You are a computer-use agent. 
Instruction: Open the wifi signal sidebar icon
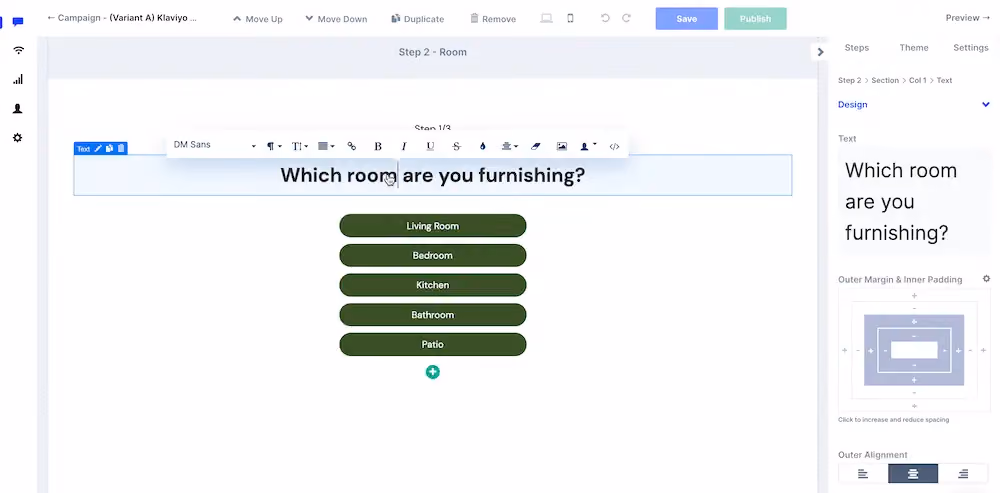[x=18, y=50]
